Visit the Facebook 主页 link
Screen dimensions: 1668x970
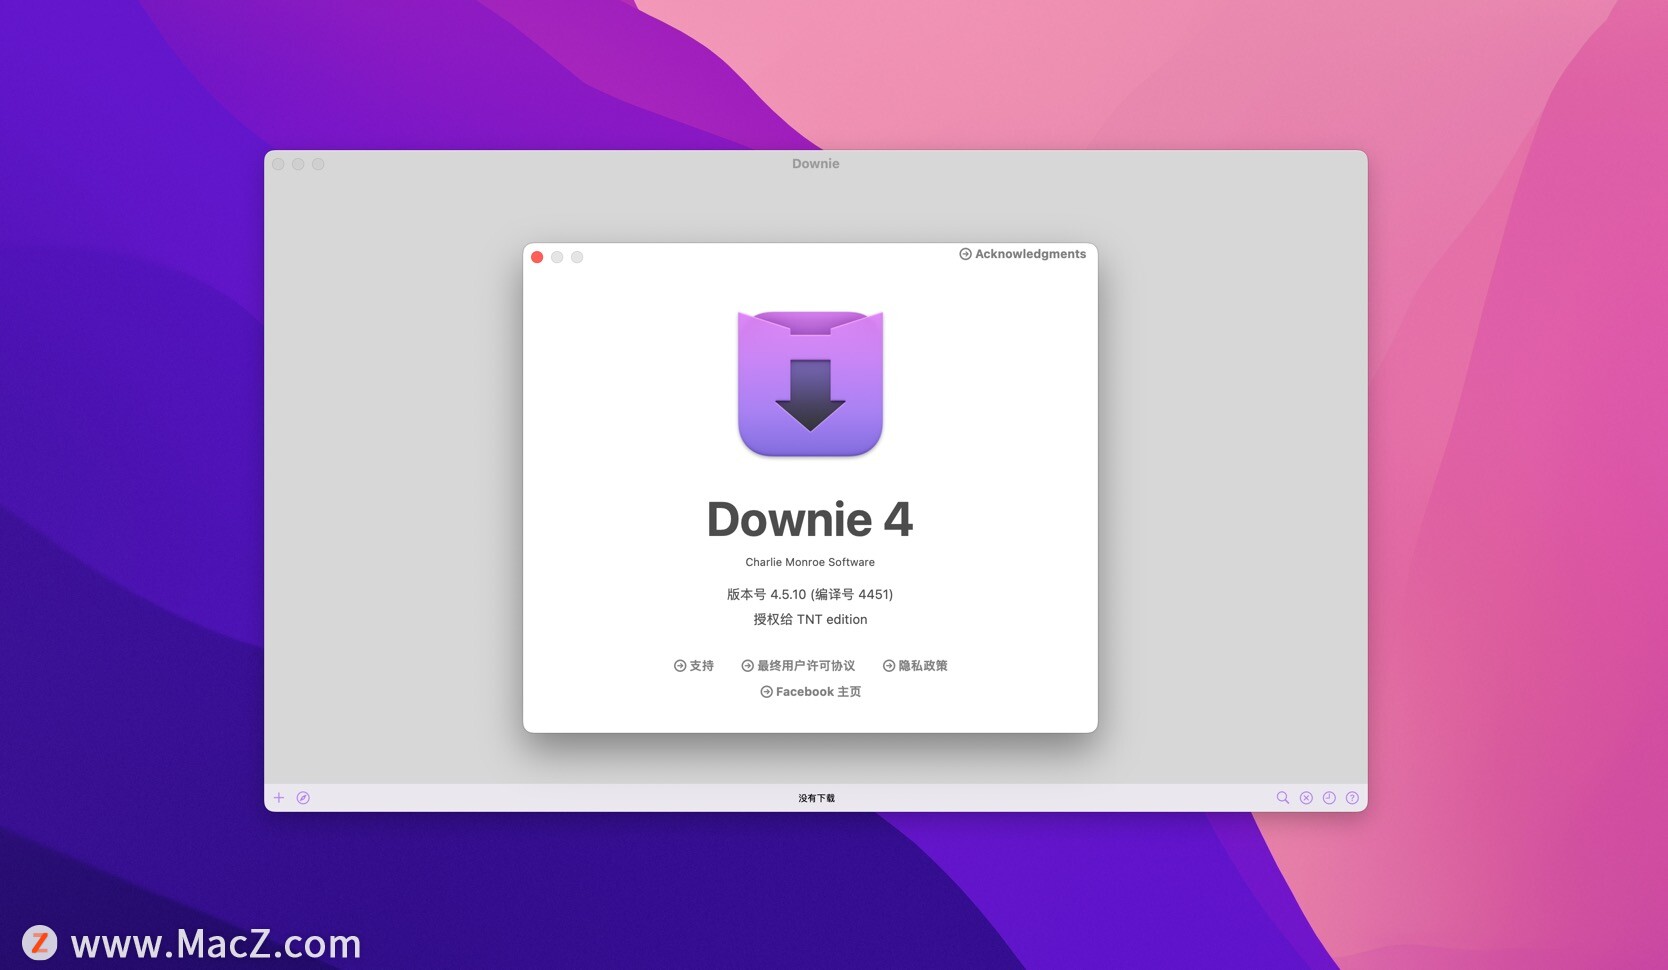coord(810,692)
